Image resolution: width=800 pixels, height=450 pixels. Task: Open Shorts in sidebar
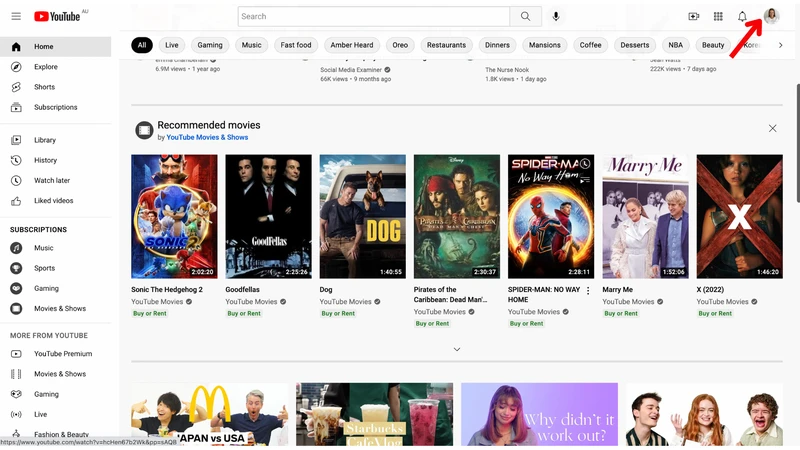[56, 87]
